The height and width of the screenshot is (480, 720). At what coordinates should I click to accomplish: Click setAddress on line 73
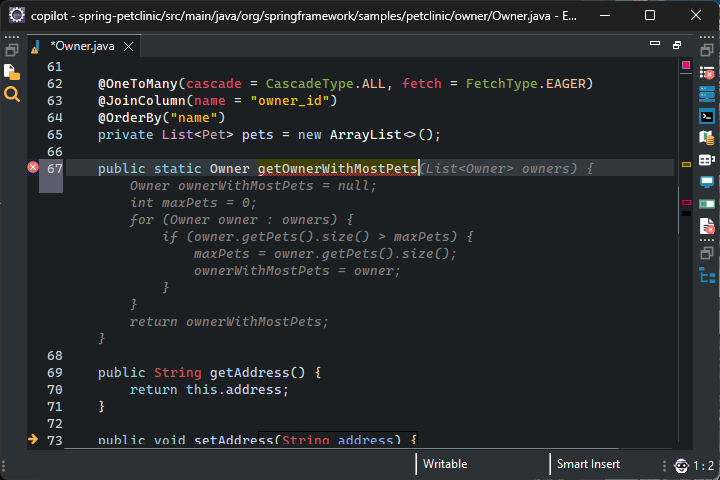[234, 440]
